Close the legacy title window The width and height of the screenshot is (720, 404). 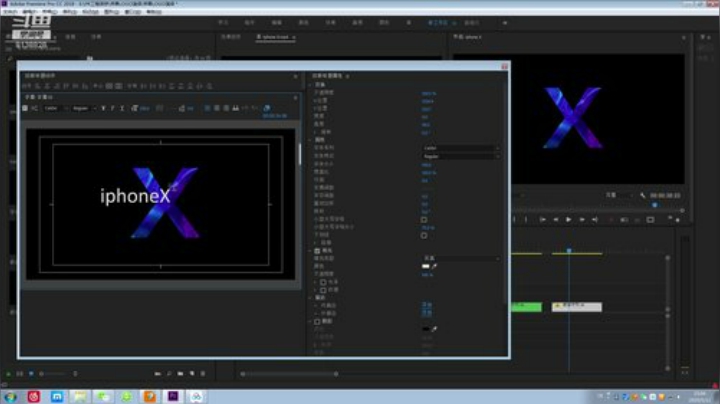(504, 67)
